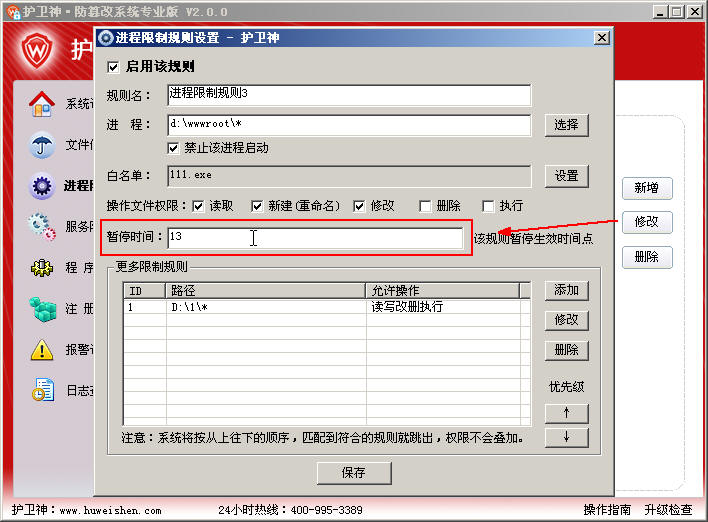Click the 进程 path input field
Viewport: 708px width, 522px height.
(349, 125)
